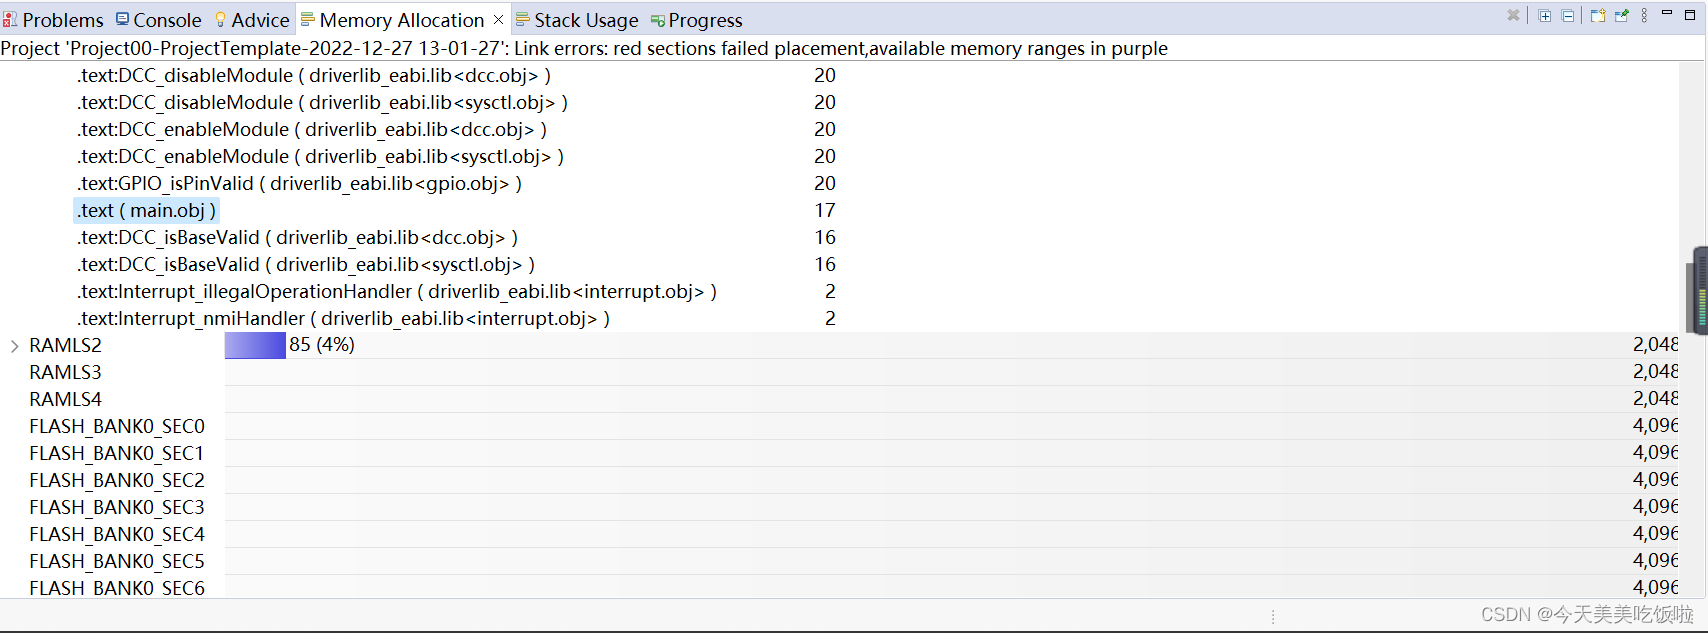Click the RAMLS2 usage bar showing 85 (4%)

[x=255, y=344]
